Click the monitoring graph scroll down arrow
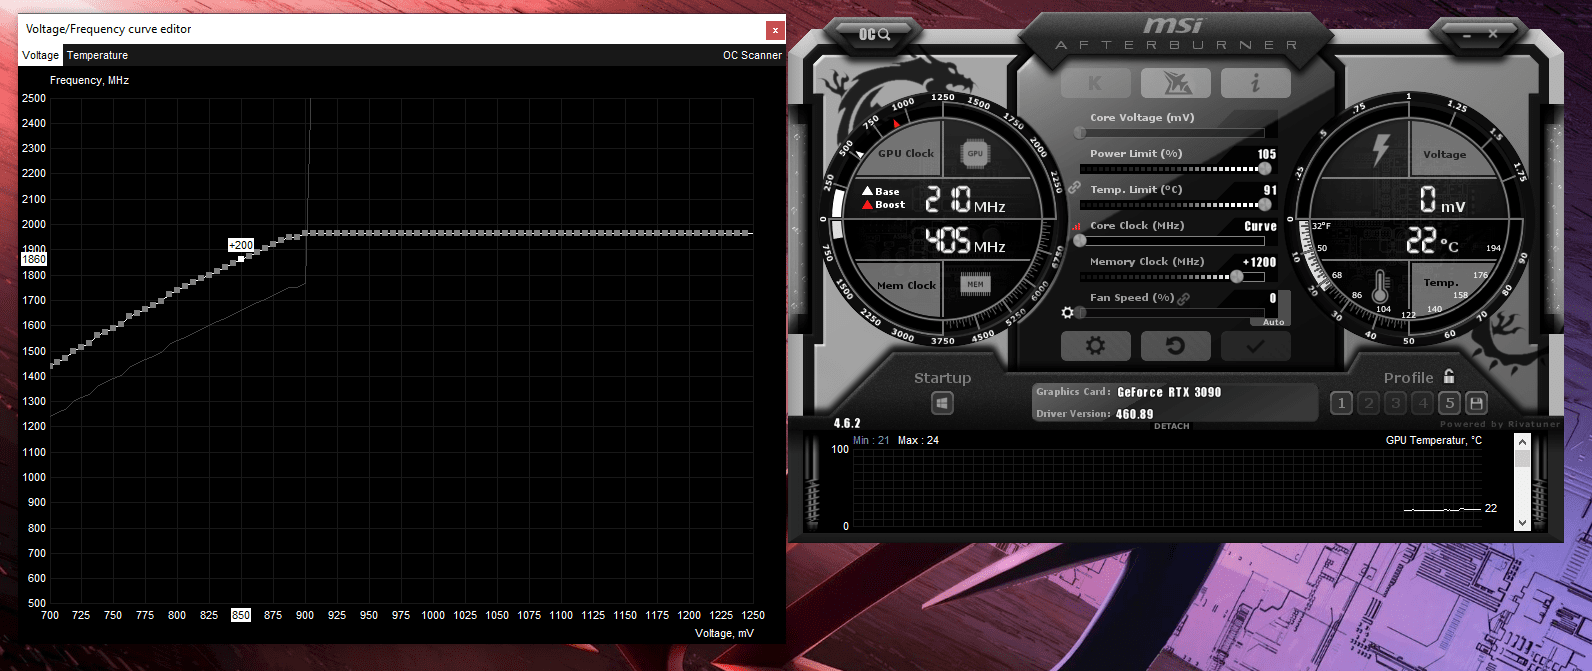This screenshot has height=671, width=1592. tap(1522, 523)
